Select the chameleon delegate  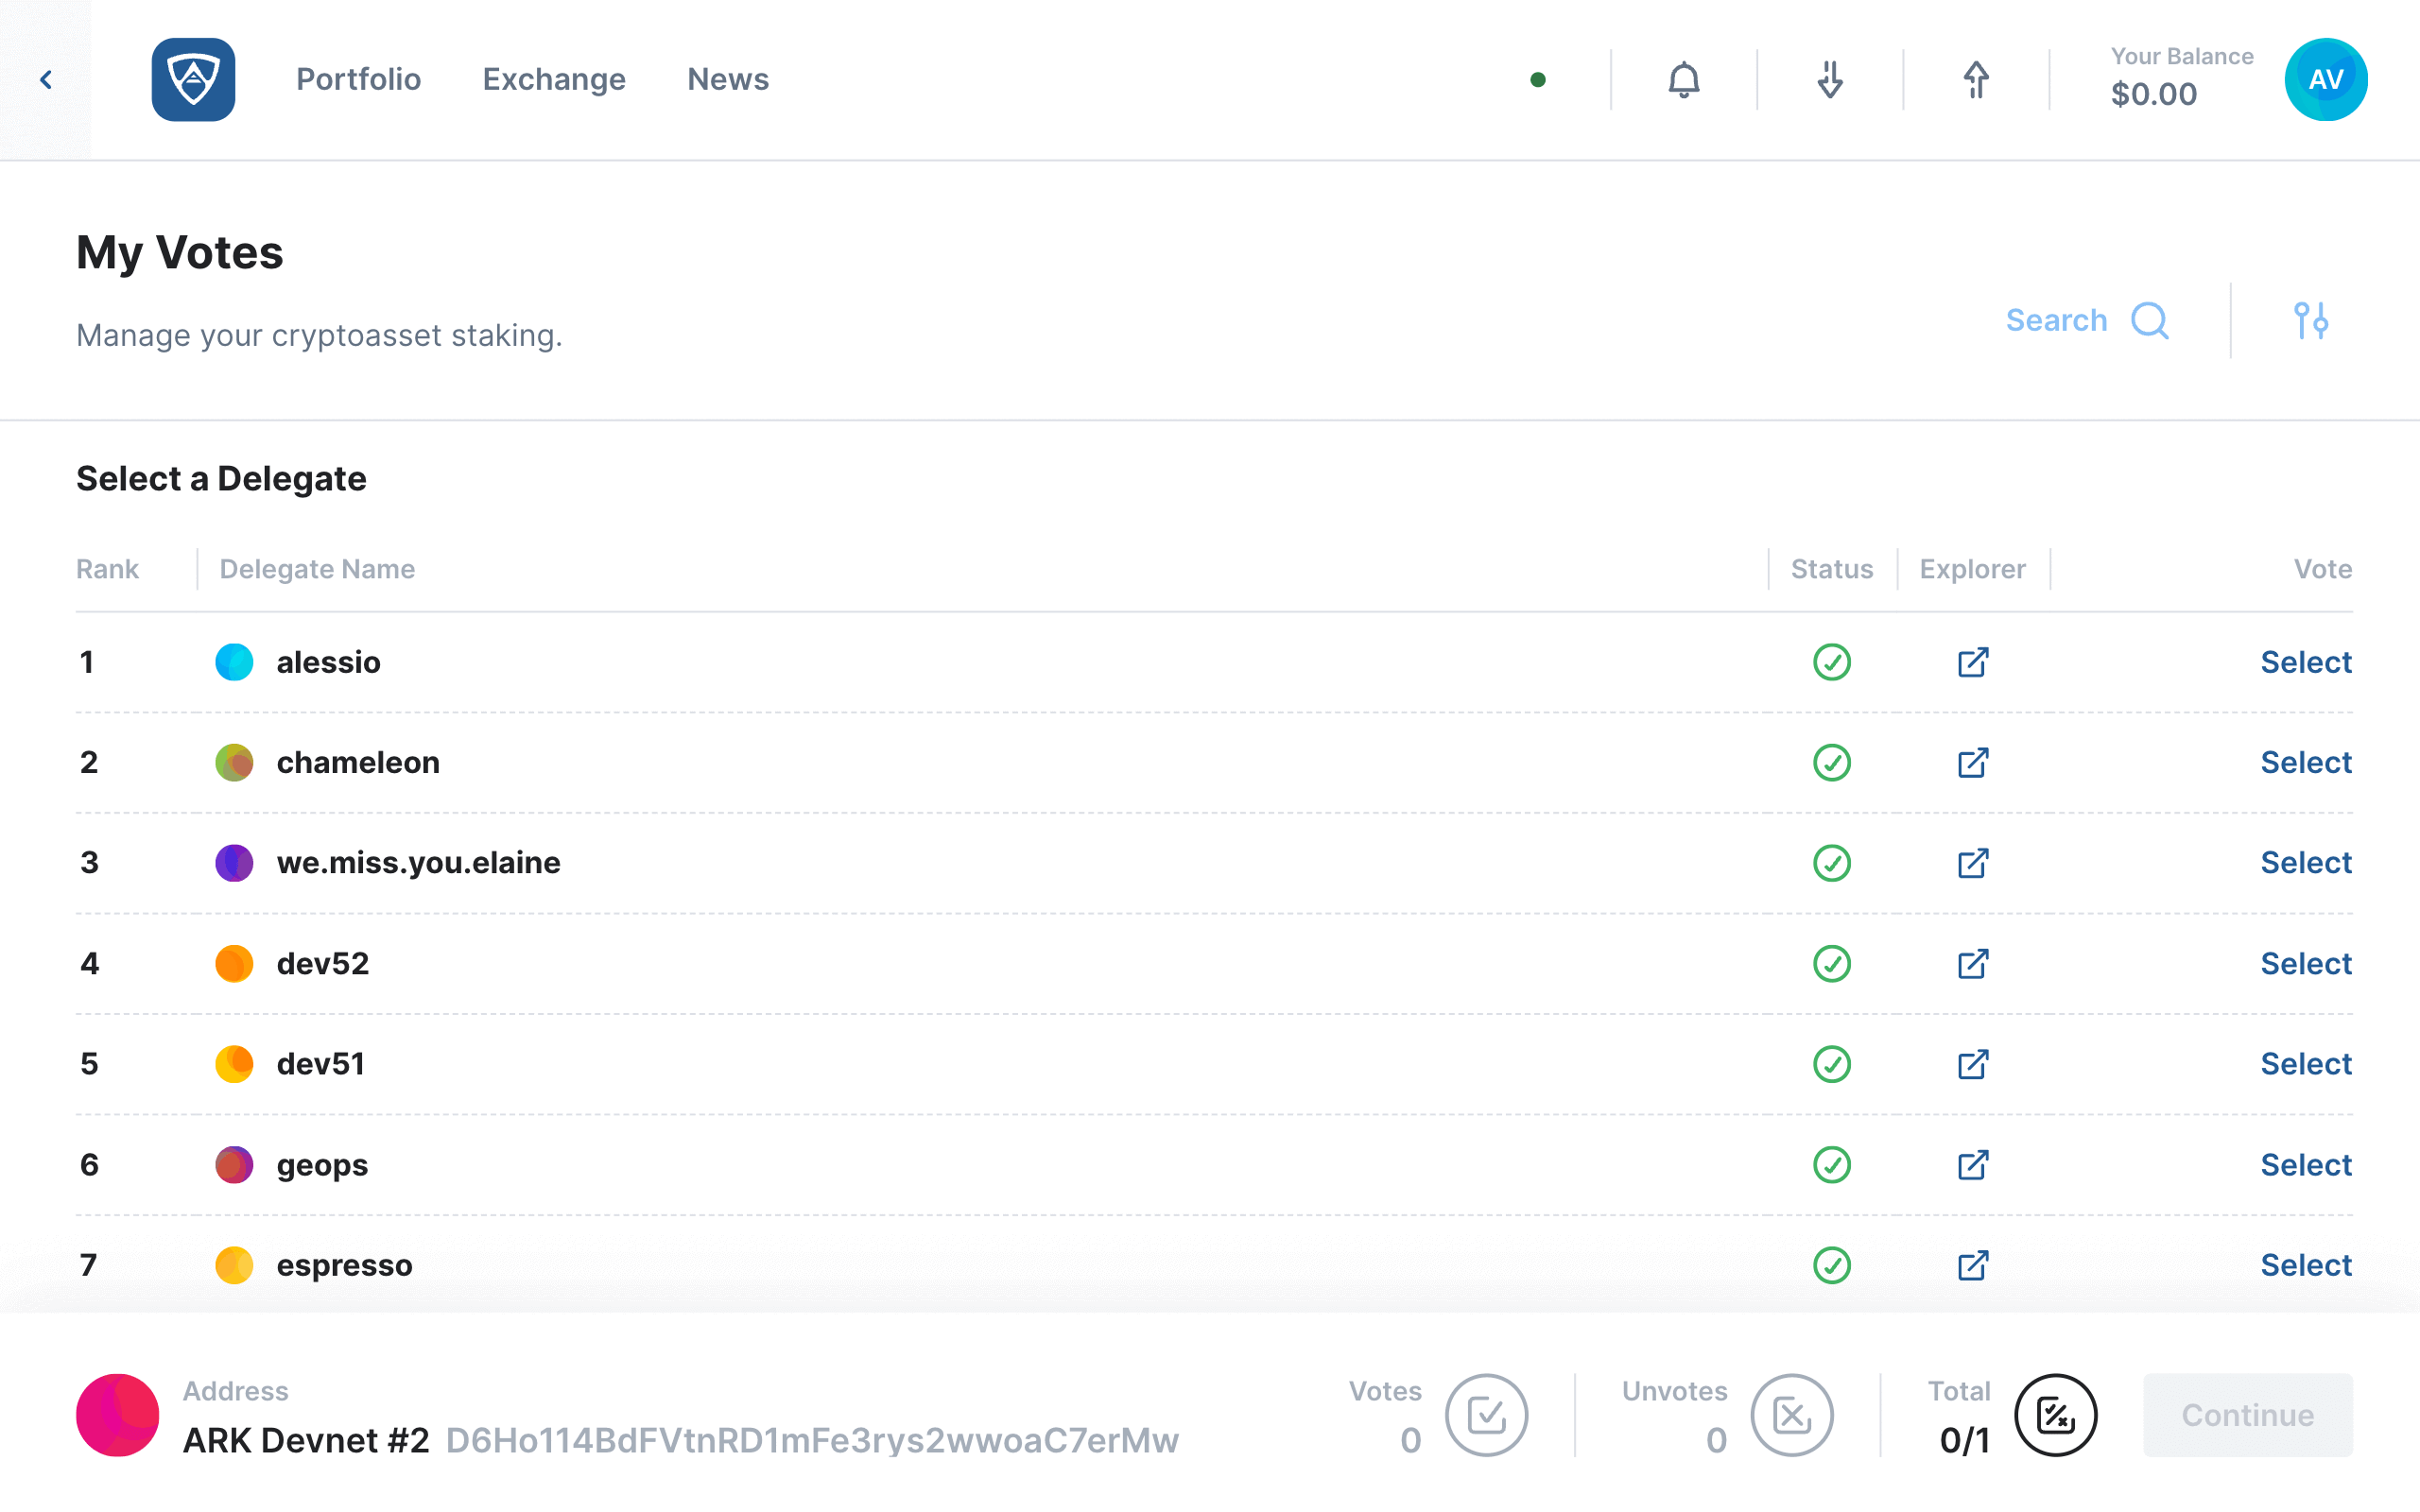pos(2306,763)
